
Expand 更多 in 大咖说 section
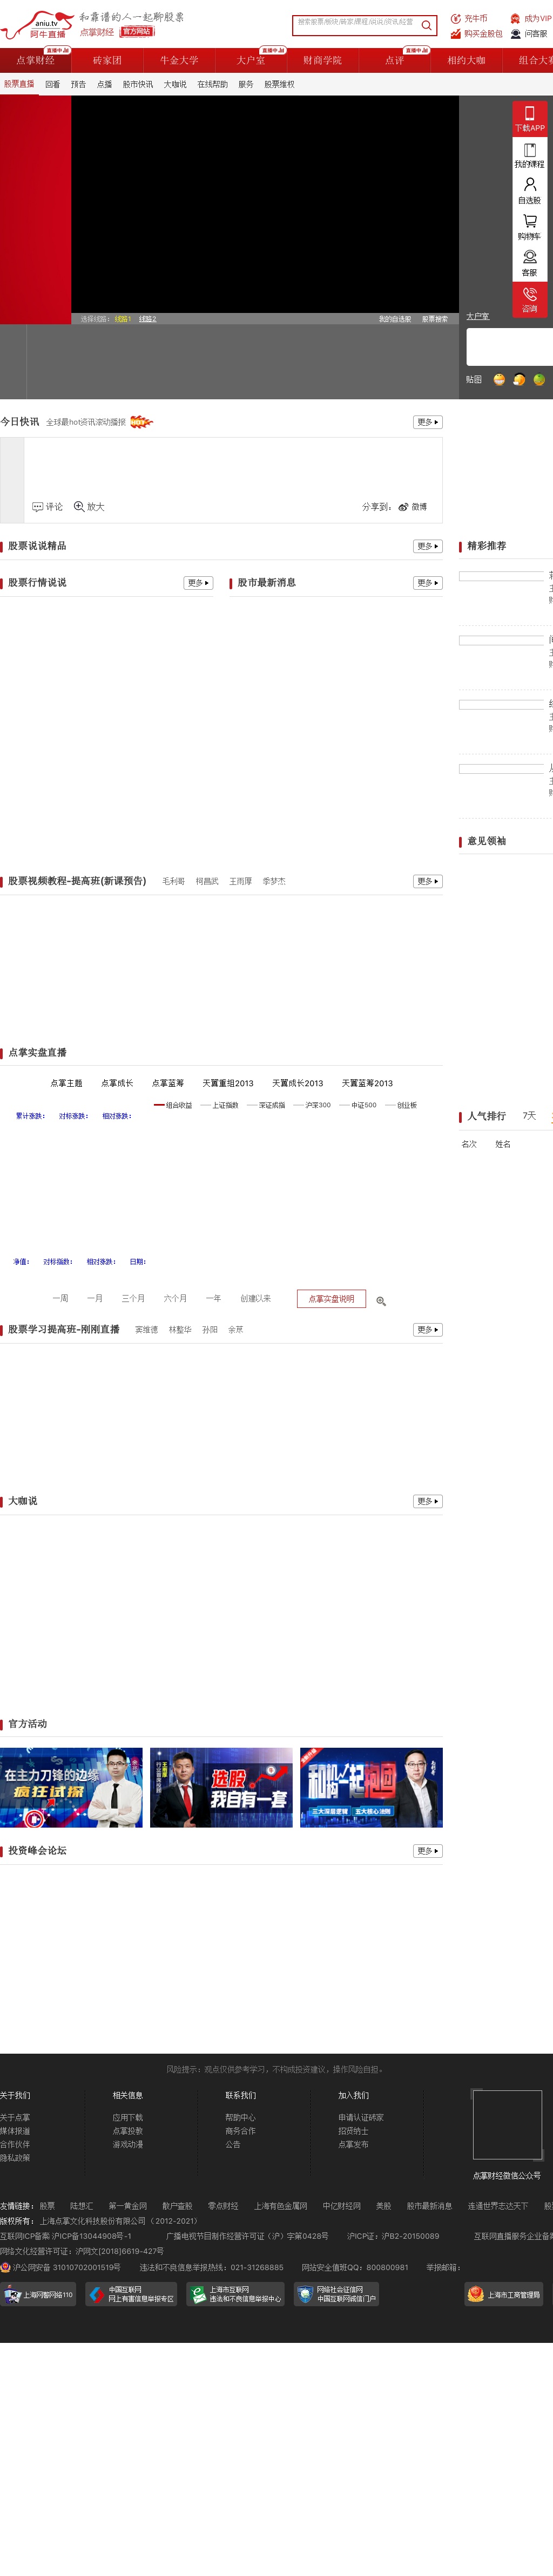428,1501
